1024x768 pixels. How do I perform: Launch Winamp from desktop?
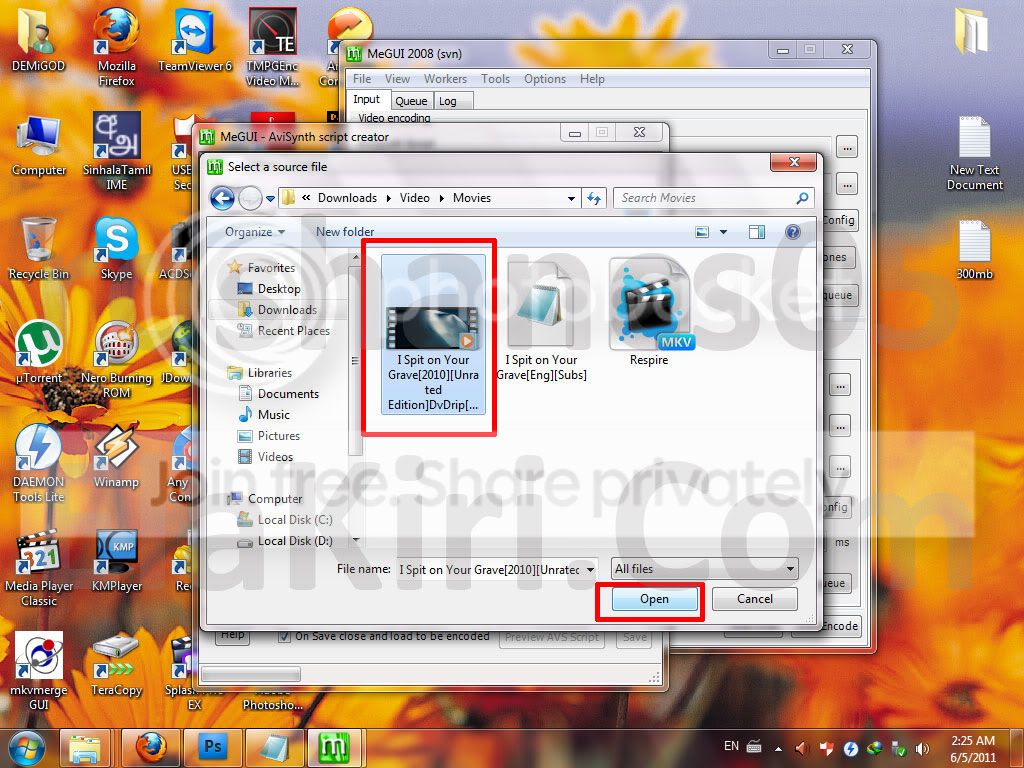(x=116, y=456)
